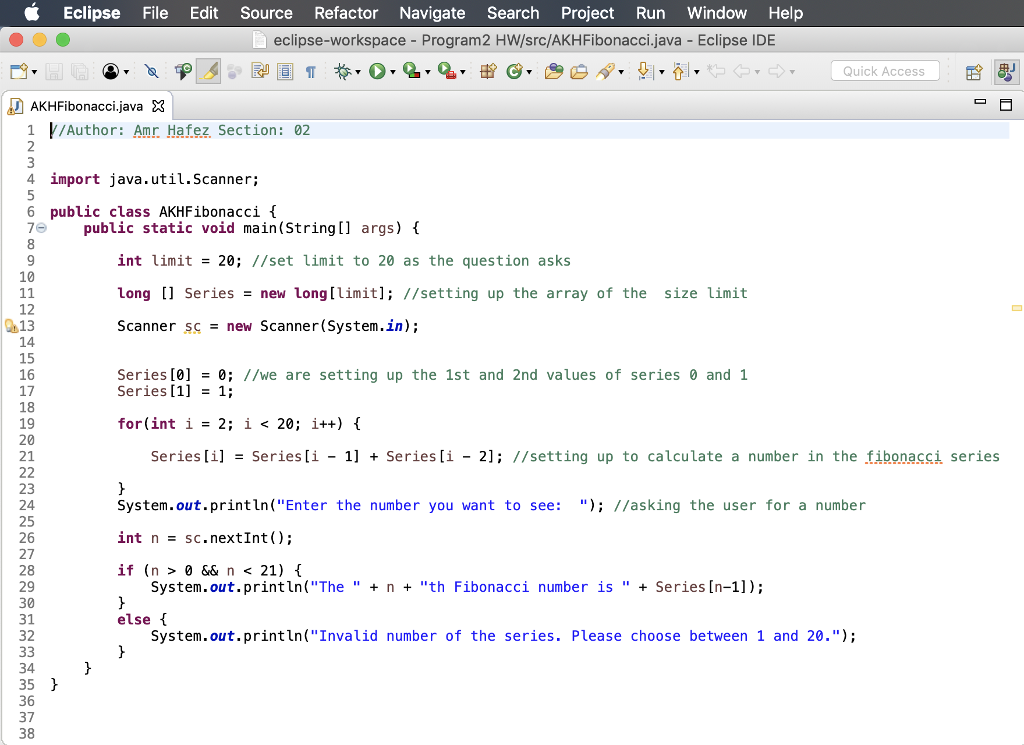Toggle Skip All Breakpoints
Image resolution: width=1024 pixels, height=745 pixels.
150,70
